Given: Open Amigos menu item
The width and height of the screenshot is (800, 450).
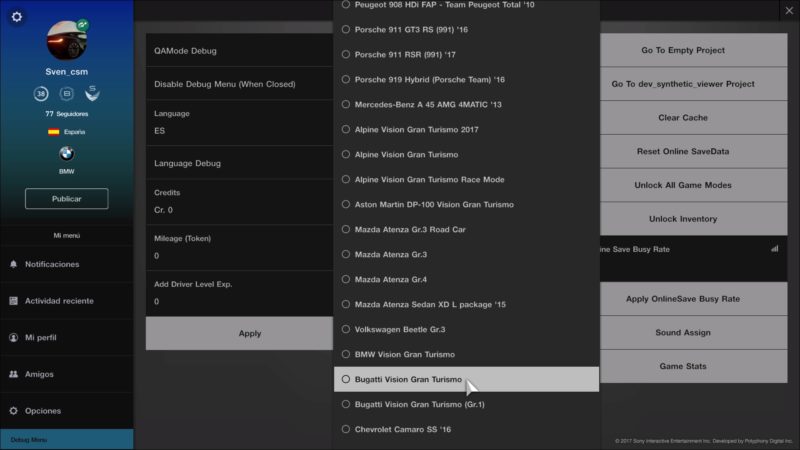Looking at the screenshot, I should point(67,374).
